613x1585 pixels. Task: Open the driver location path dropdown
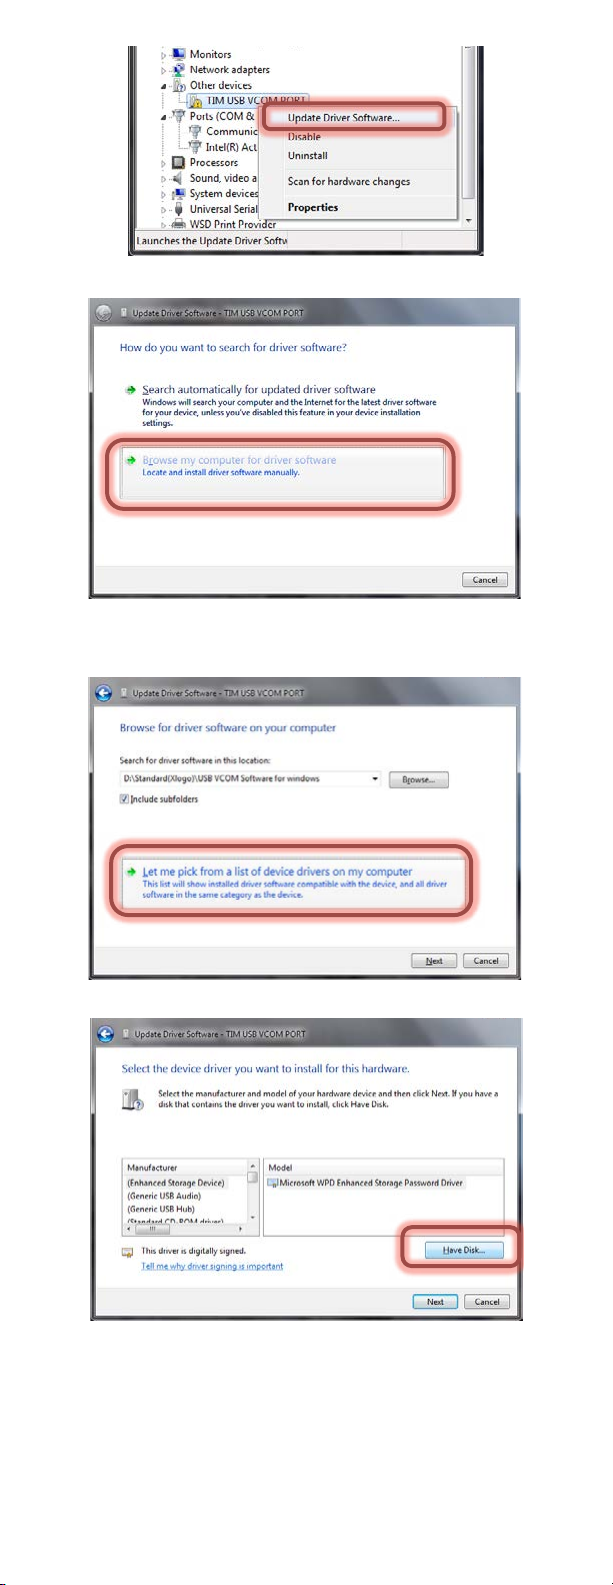pos(375,779)
